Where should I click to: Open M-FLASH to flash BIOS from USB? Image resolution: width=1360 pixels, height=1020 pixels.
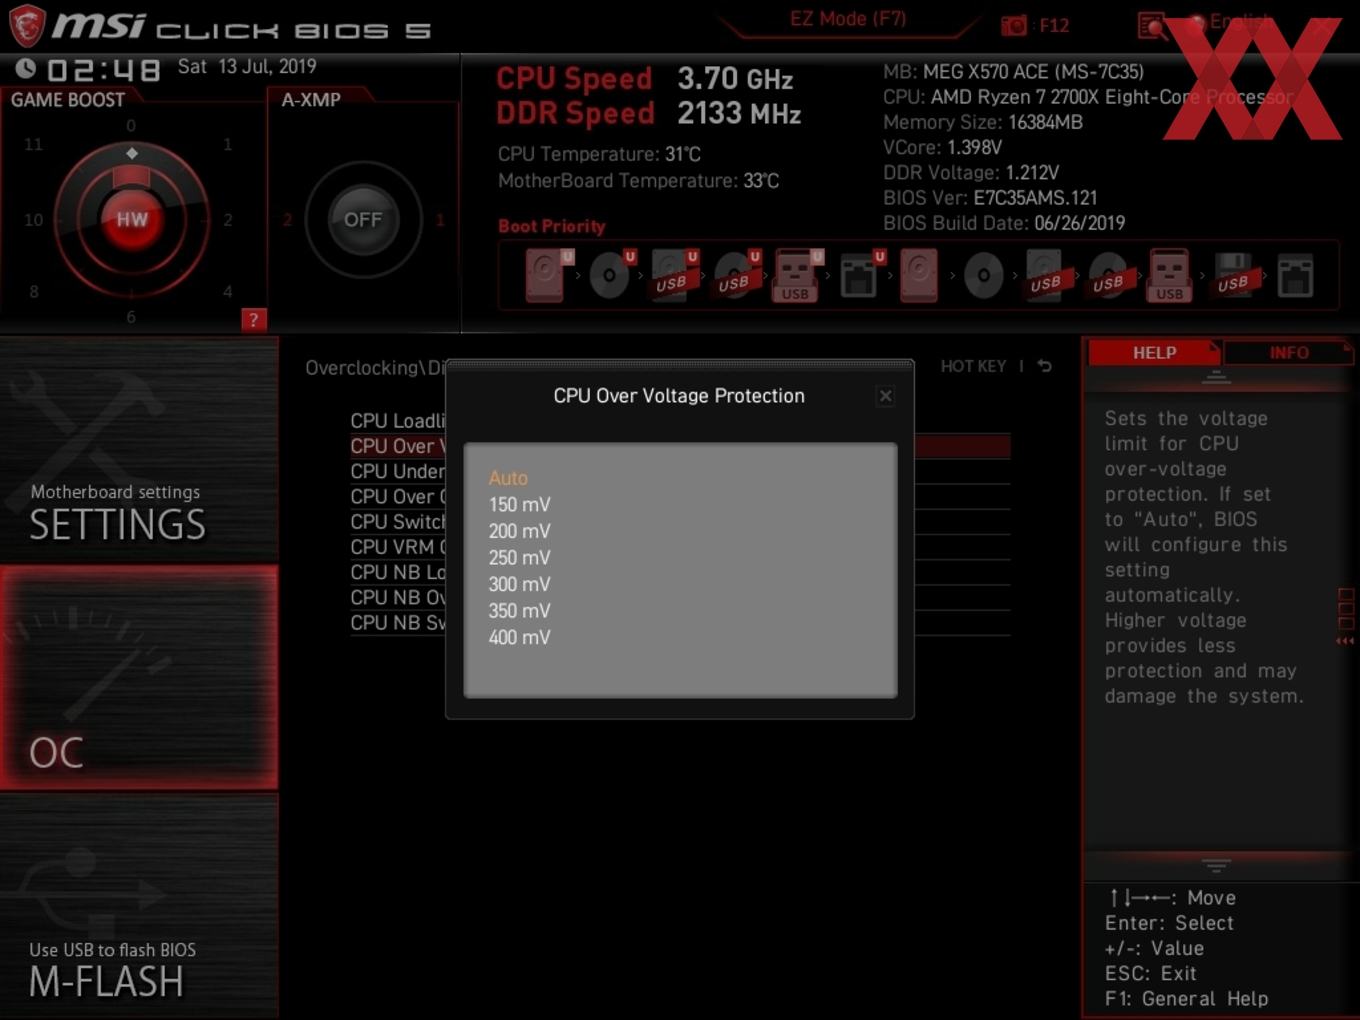tap(139, 906)
